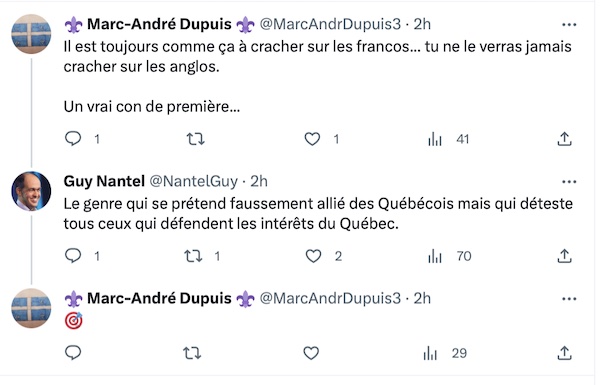600x385 pixels.
Task: Reply to first Marc-André Dupuis tweet
Action: 73,139
